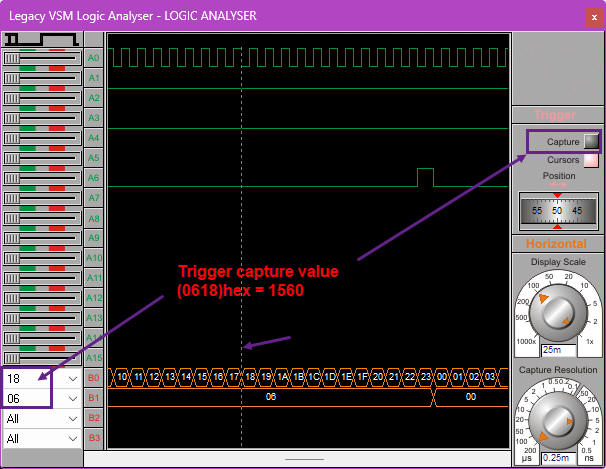The height and width of the screenshot is (469, 606).
Task: Click the A1 trigger condition slider
Action: 42,78
